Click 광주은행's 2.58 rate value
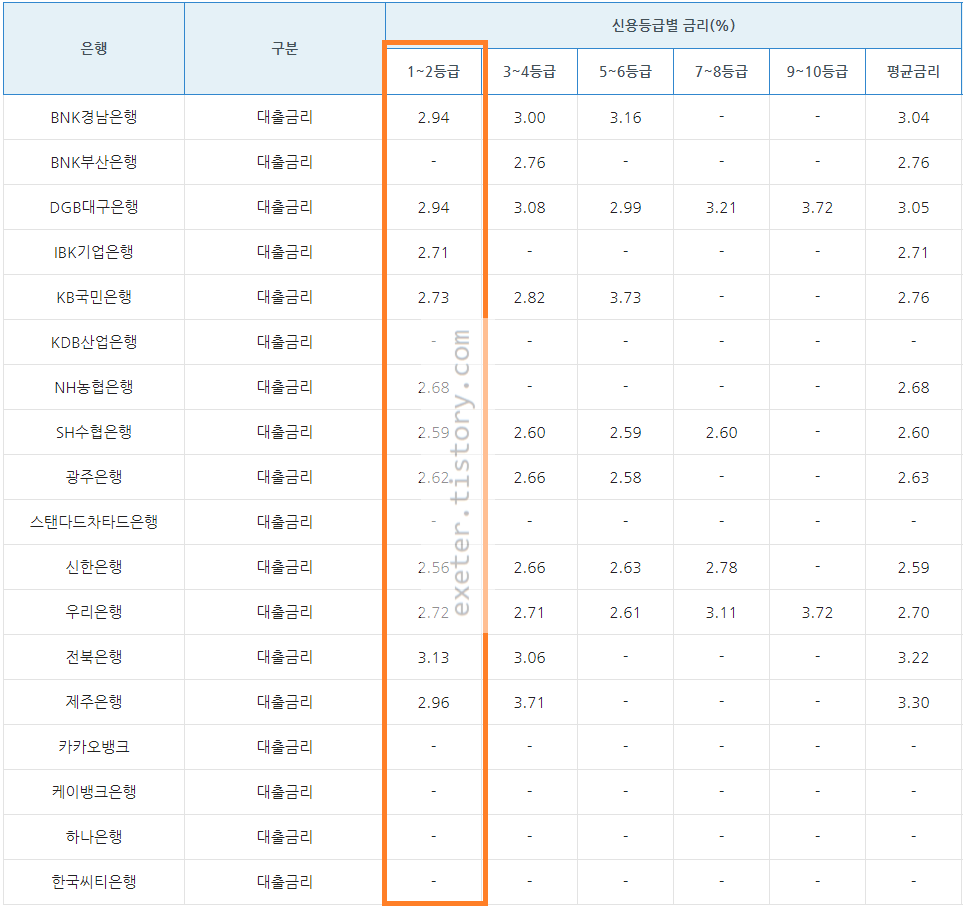Screen dimensions: 963x906 pos(625,477)
